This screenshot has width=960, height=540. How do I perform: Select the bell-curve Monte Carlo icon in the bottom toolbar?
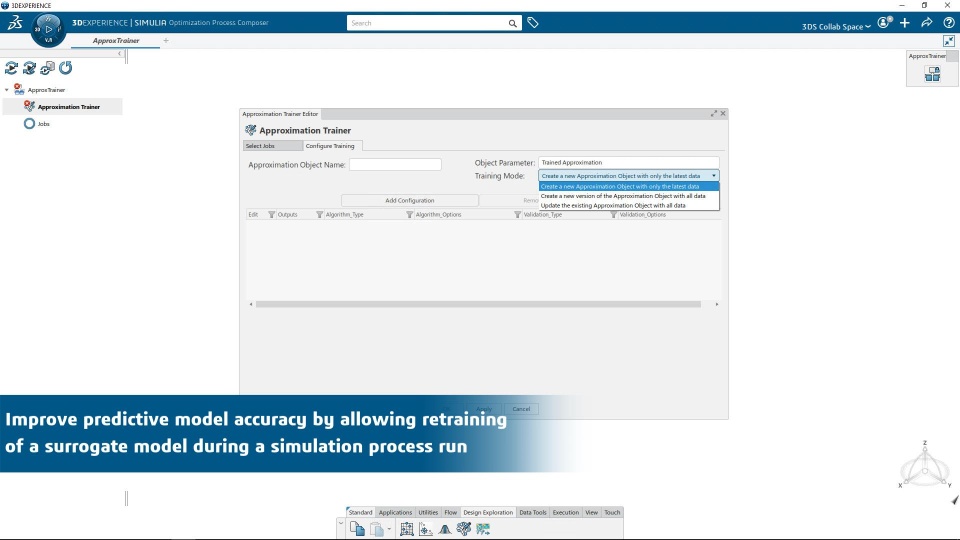tap(444, 529)
